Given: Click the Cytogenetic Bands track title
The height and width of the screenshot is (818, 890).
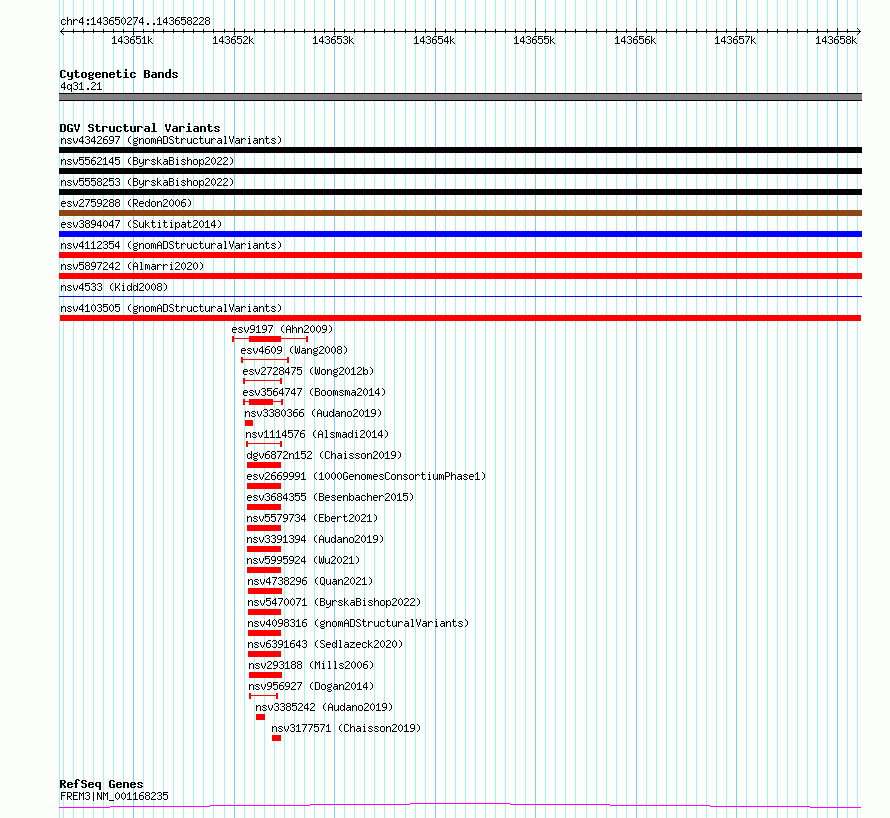Looking at the screenshot, I should (119, 74).
